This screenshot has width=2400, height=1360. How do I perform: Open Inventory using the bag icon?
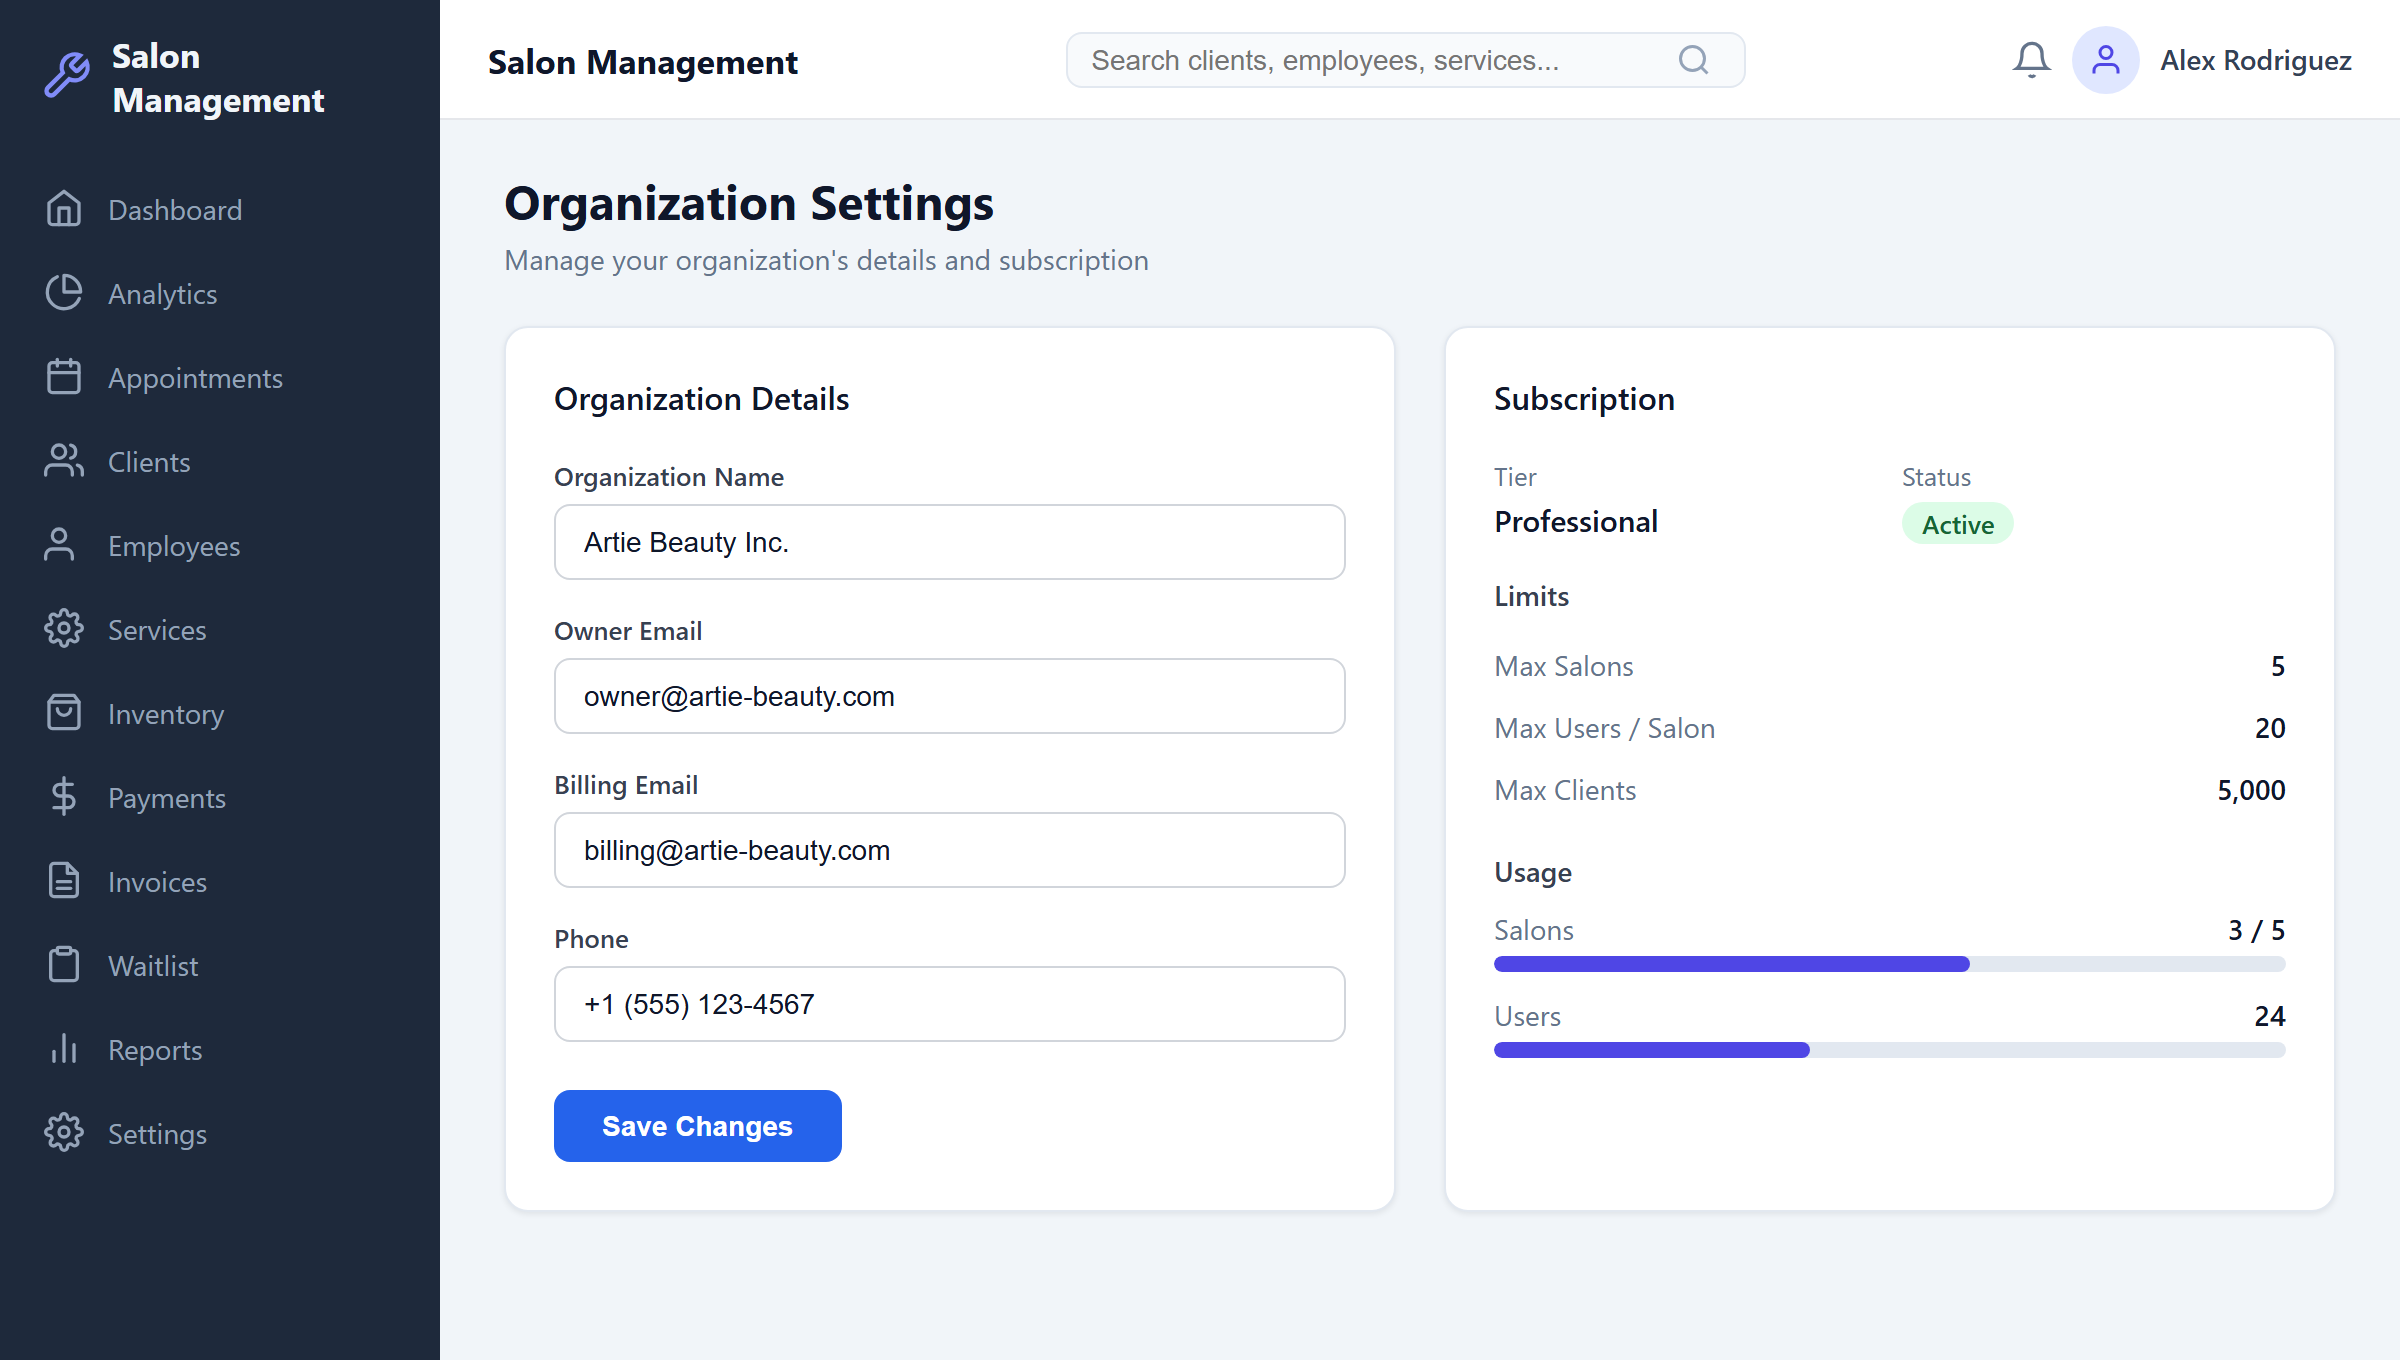(x=64, y=713)
